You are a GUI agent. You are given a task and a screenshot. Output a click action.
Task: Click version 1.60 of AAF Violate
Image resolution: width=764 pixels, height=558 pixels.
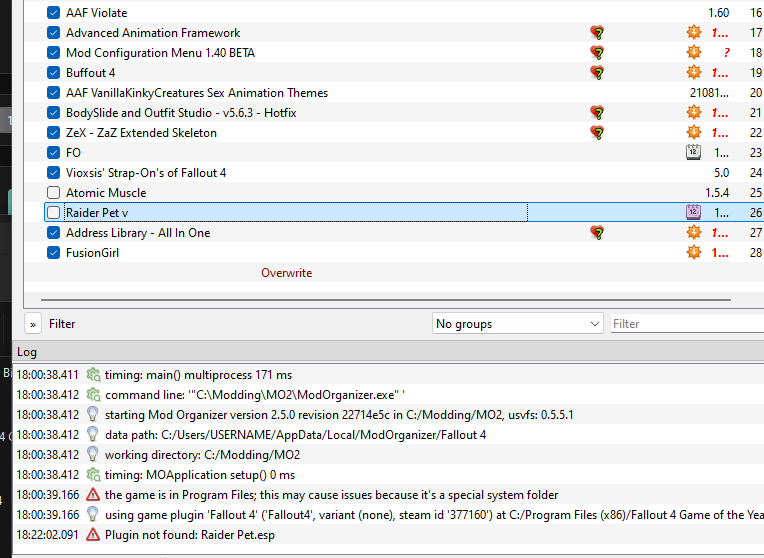[x=719, y=13]
